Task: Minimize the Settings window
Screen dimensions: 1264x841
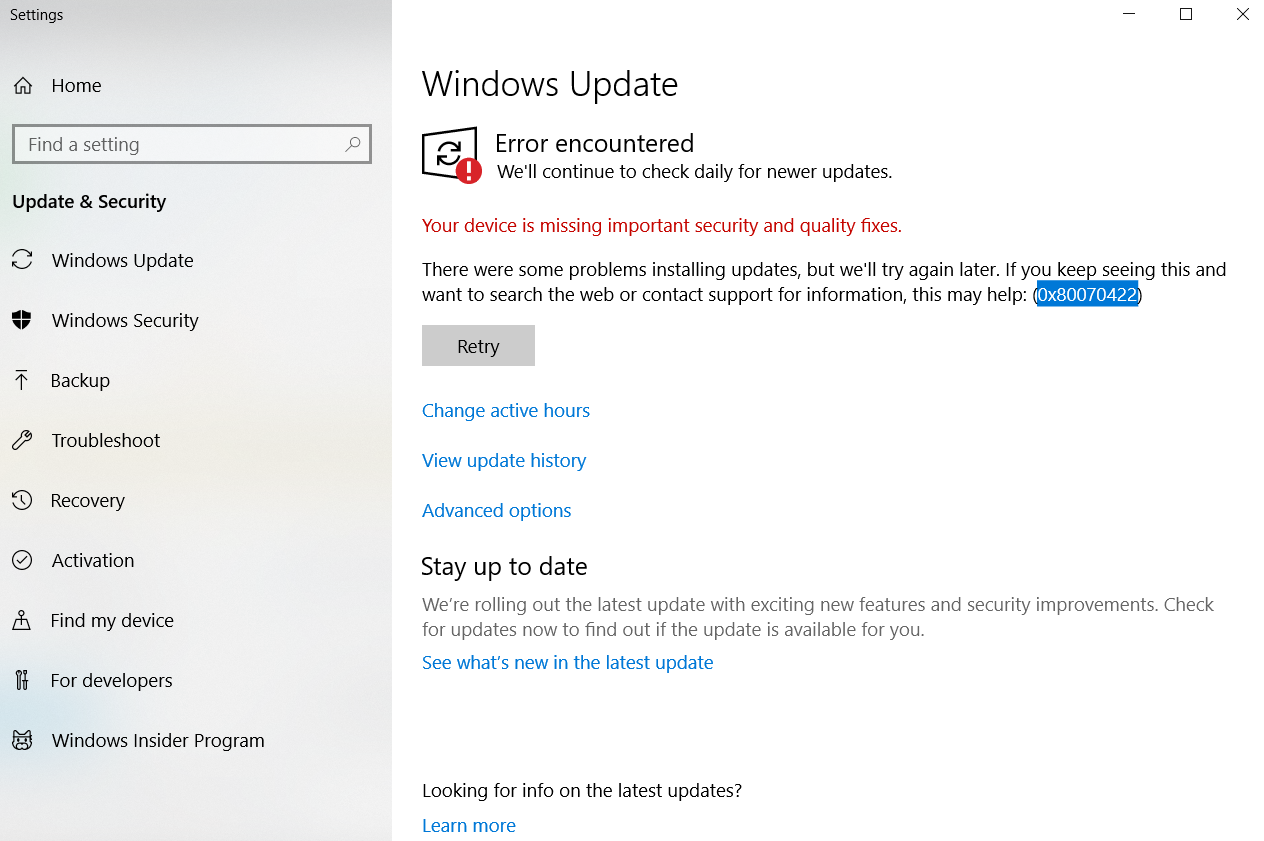Action: pos(1129,14)
